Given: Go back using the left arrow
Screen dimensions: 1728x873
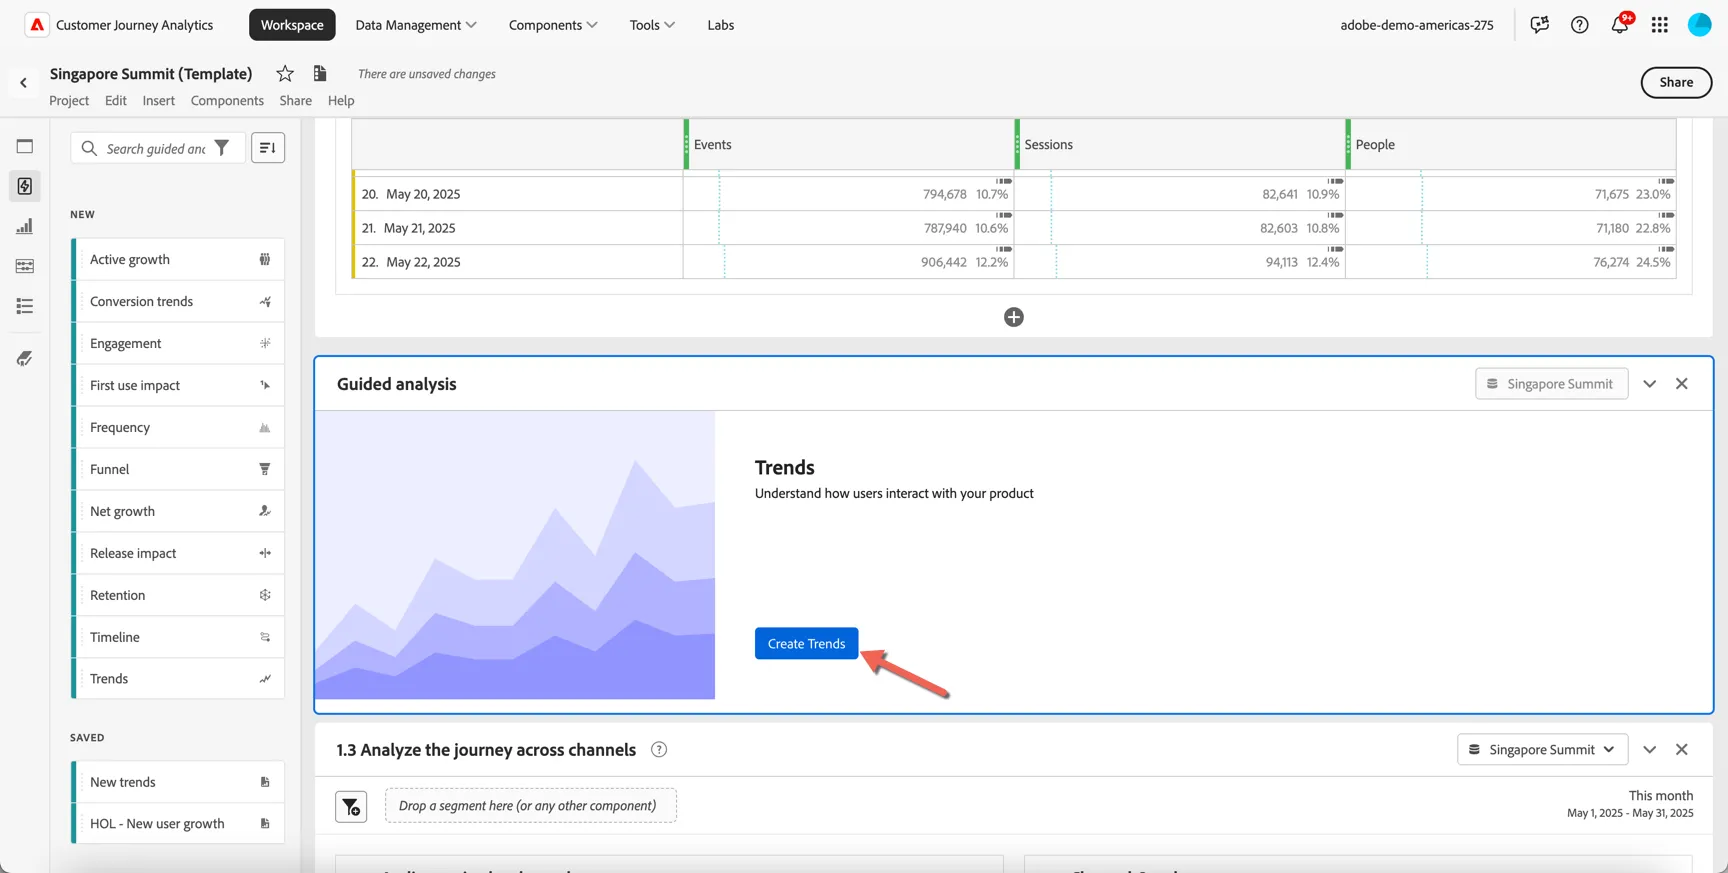Looking at the screenshot, I should [x=23, y=83].
